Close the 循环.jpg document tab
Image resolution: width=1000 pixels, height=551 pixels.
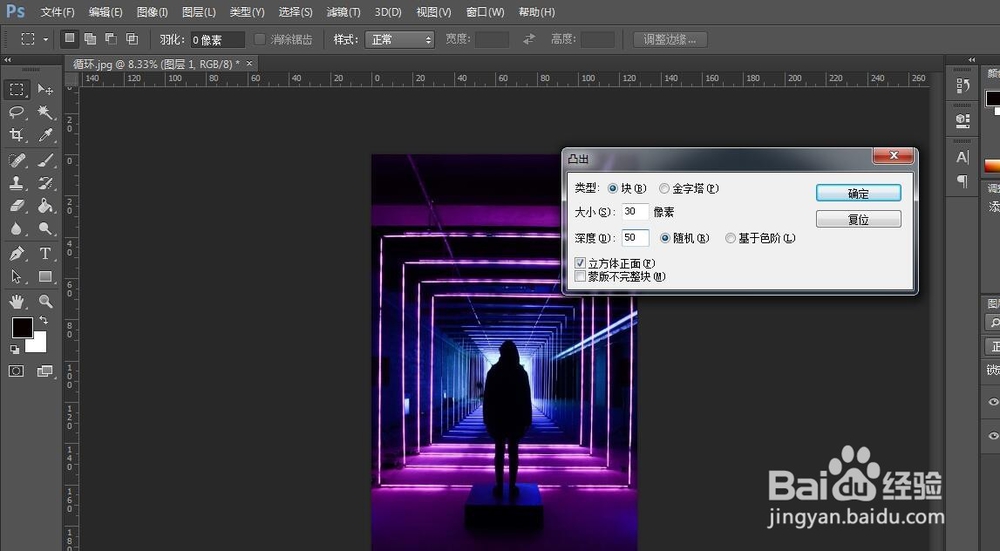pyautogui.click(x=249, y=63)
